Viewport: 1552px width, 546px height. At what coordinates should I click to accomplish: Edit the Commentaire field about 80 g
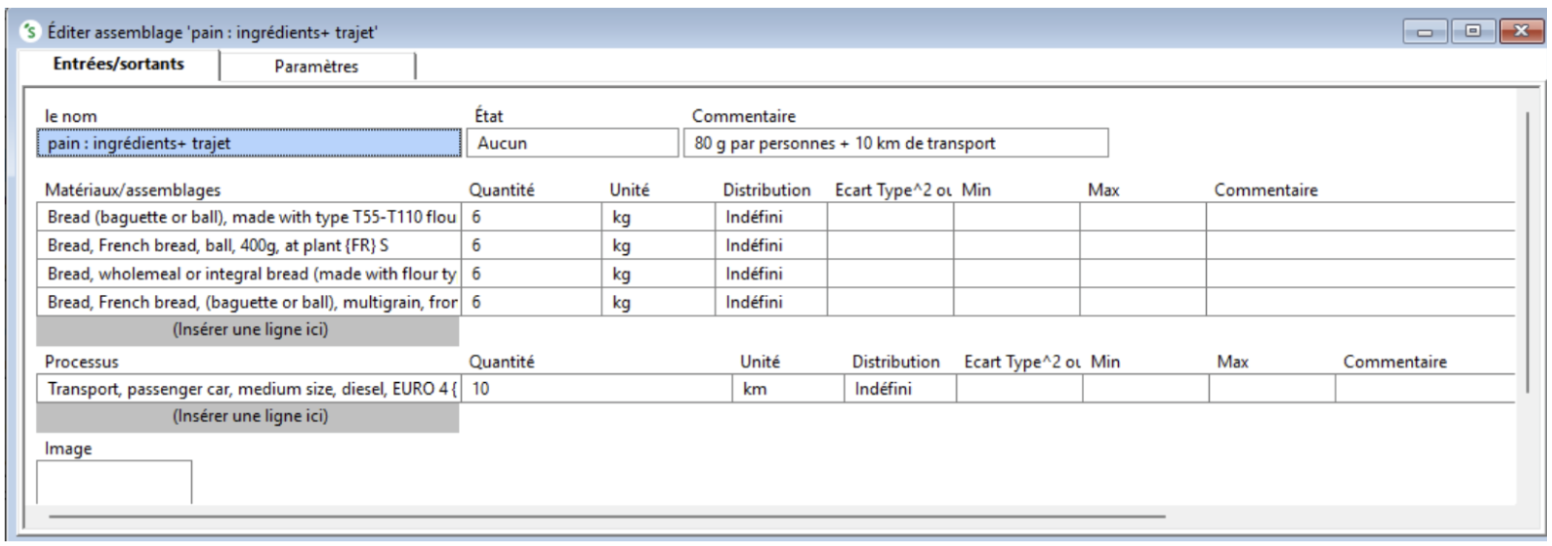pyautogui.click(x=898, y=143)
